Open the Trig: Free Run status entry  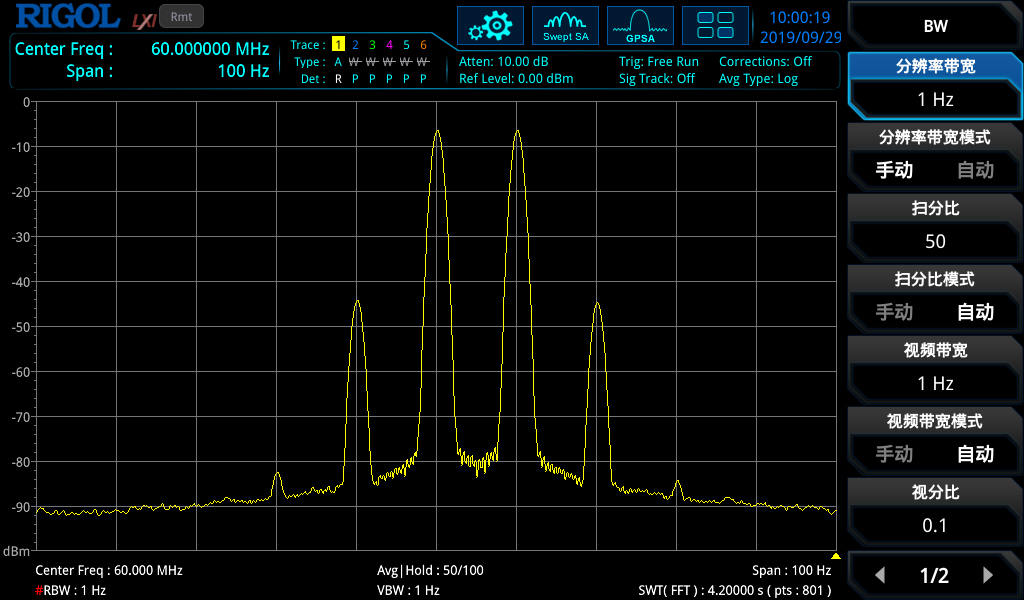(x=660, y=62)
